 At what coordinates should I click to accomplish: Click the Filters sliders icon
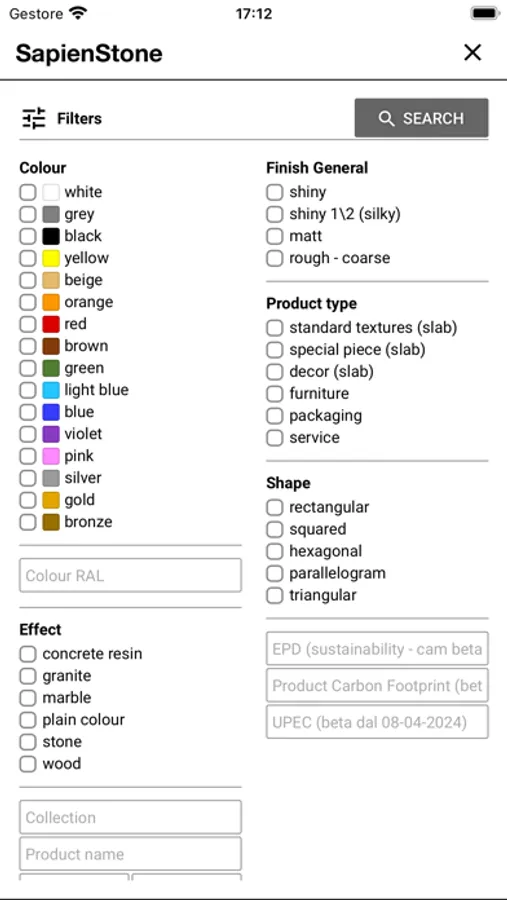click(x=33, y=118)
